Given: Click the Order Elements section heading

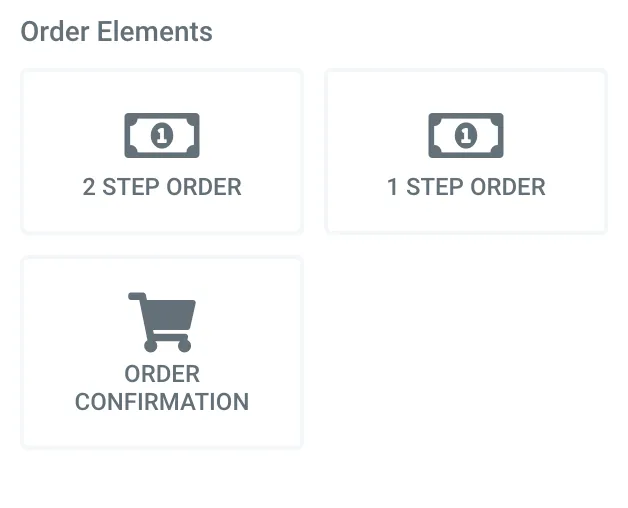Looking at the screenshot, I should (116, 31).
